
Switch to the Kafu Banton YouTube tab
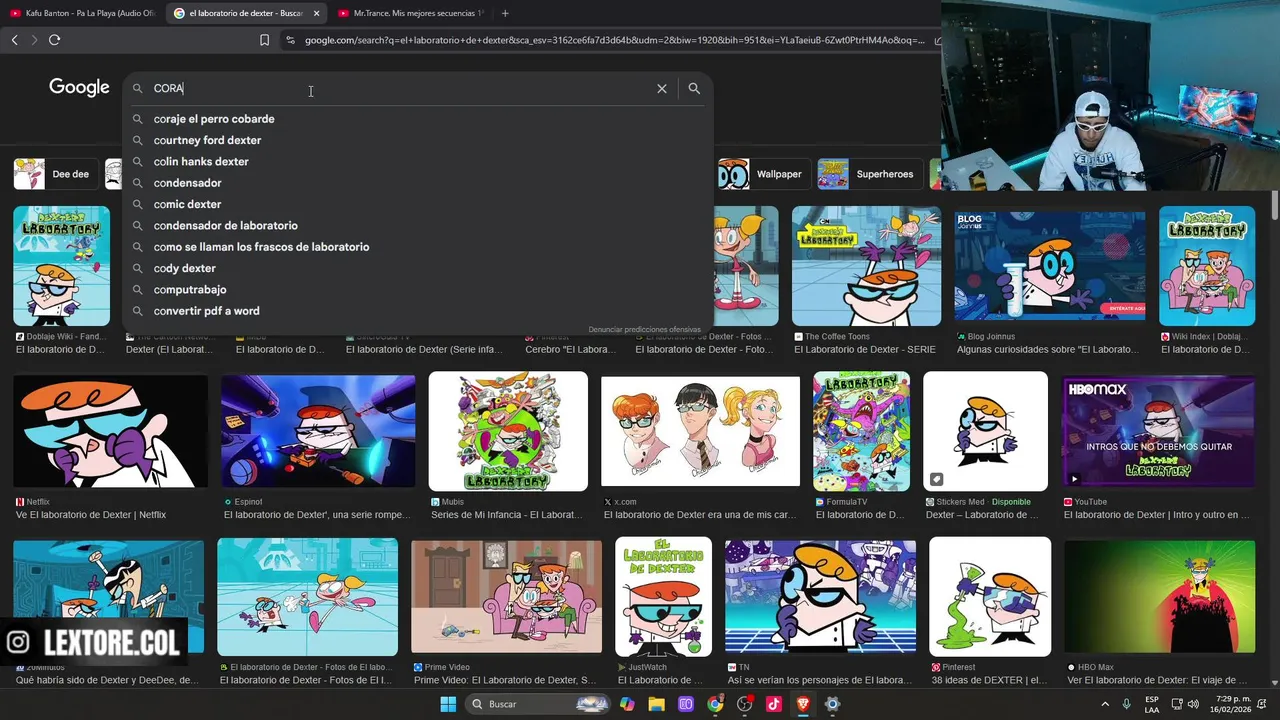pos(83,13)
